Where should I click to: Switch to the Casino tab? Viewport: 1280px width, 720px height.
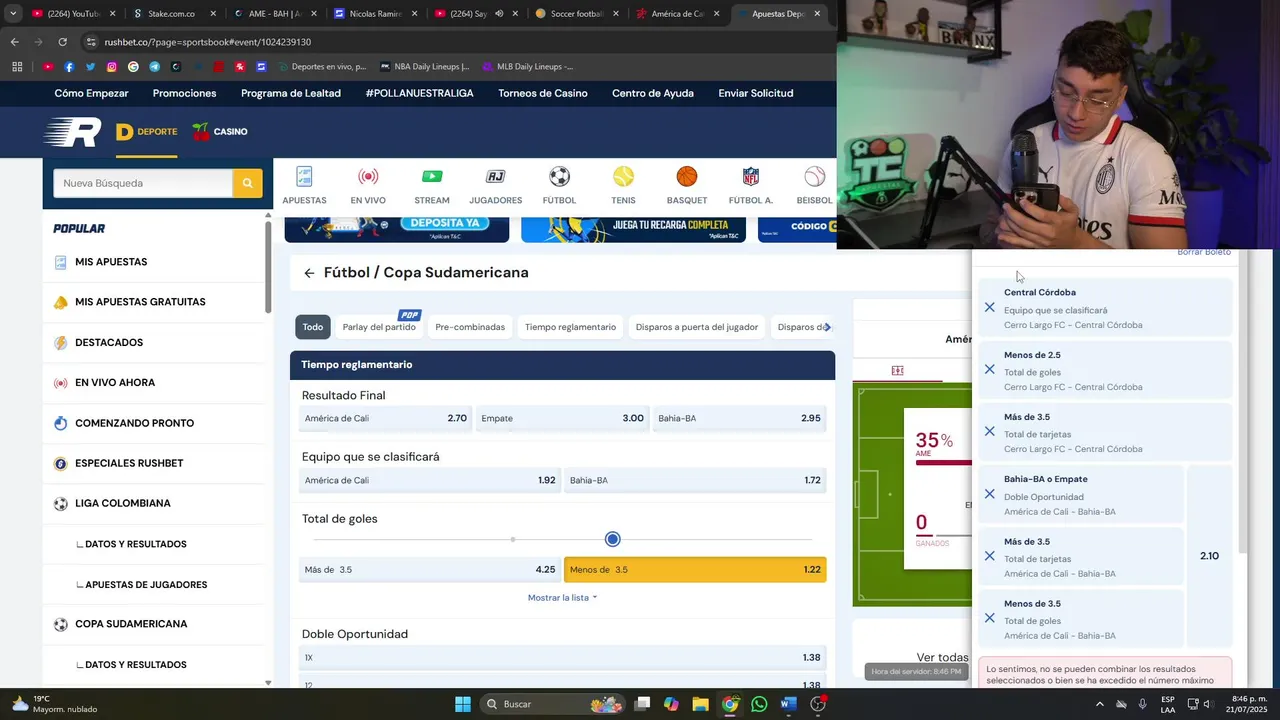click(x=220, y=132)
